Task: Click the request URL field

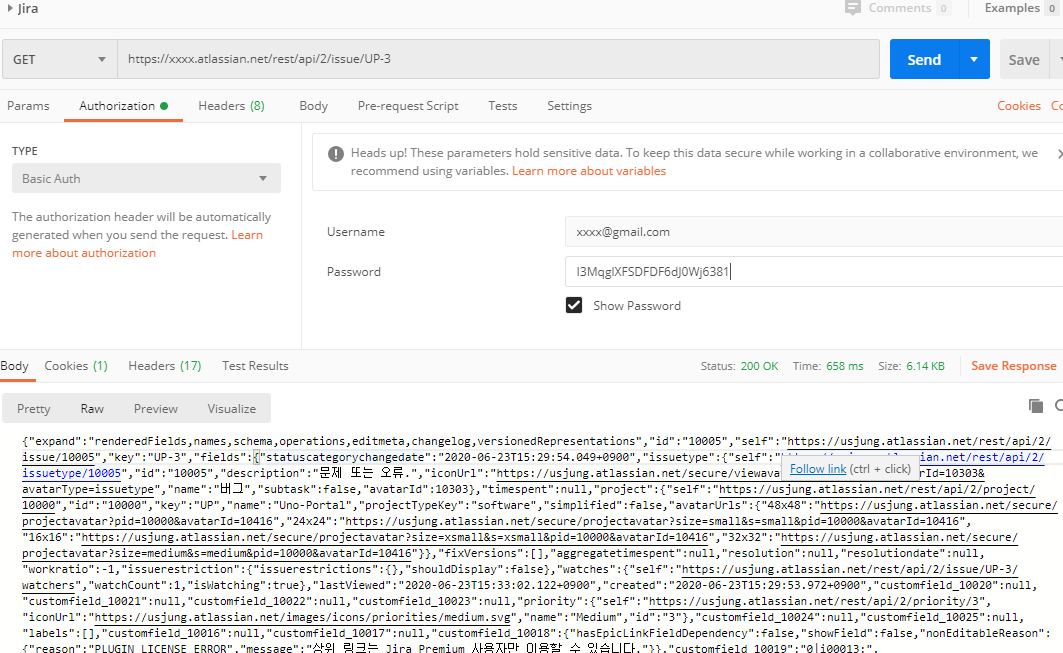Action: [498, 59]
